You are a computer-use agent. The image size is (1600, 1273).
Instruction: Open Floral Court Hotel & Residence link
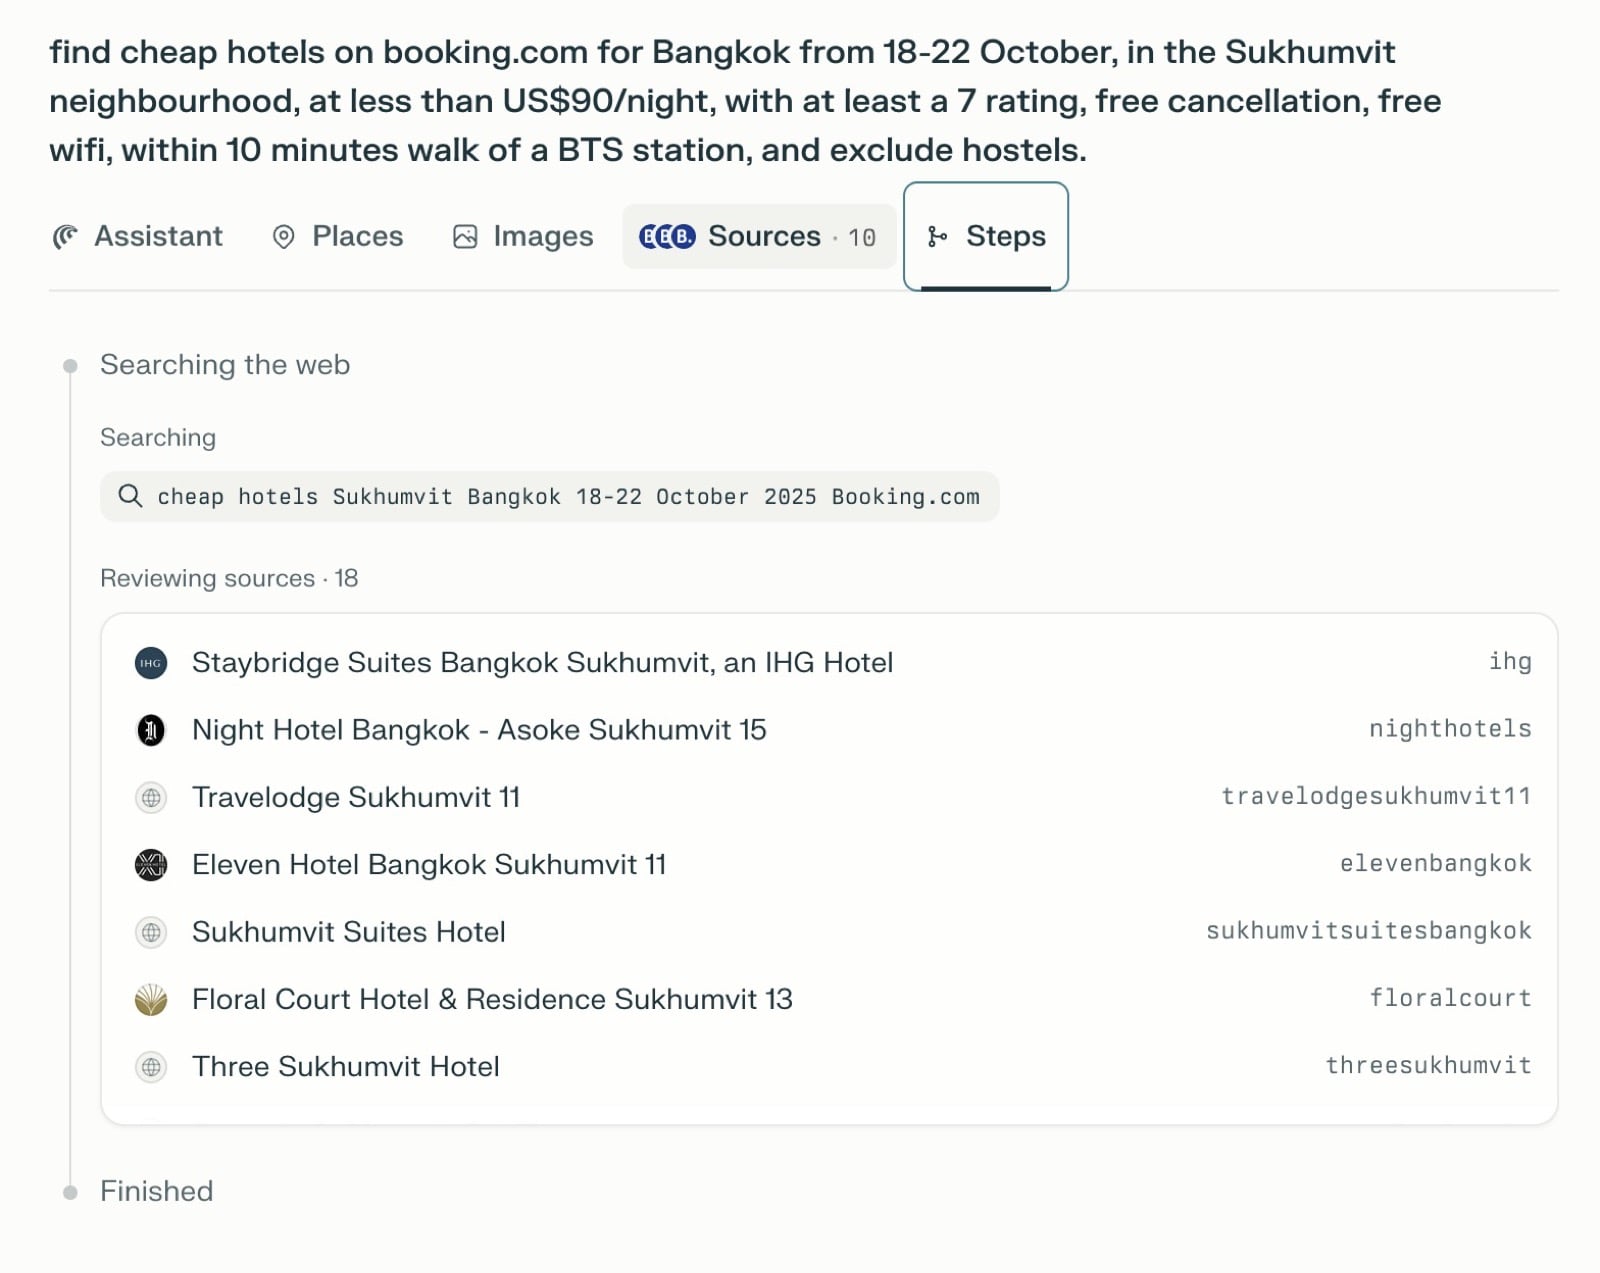pyautogui.click(x=492, y=999)
